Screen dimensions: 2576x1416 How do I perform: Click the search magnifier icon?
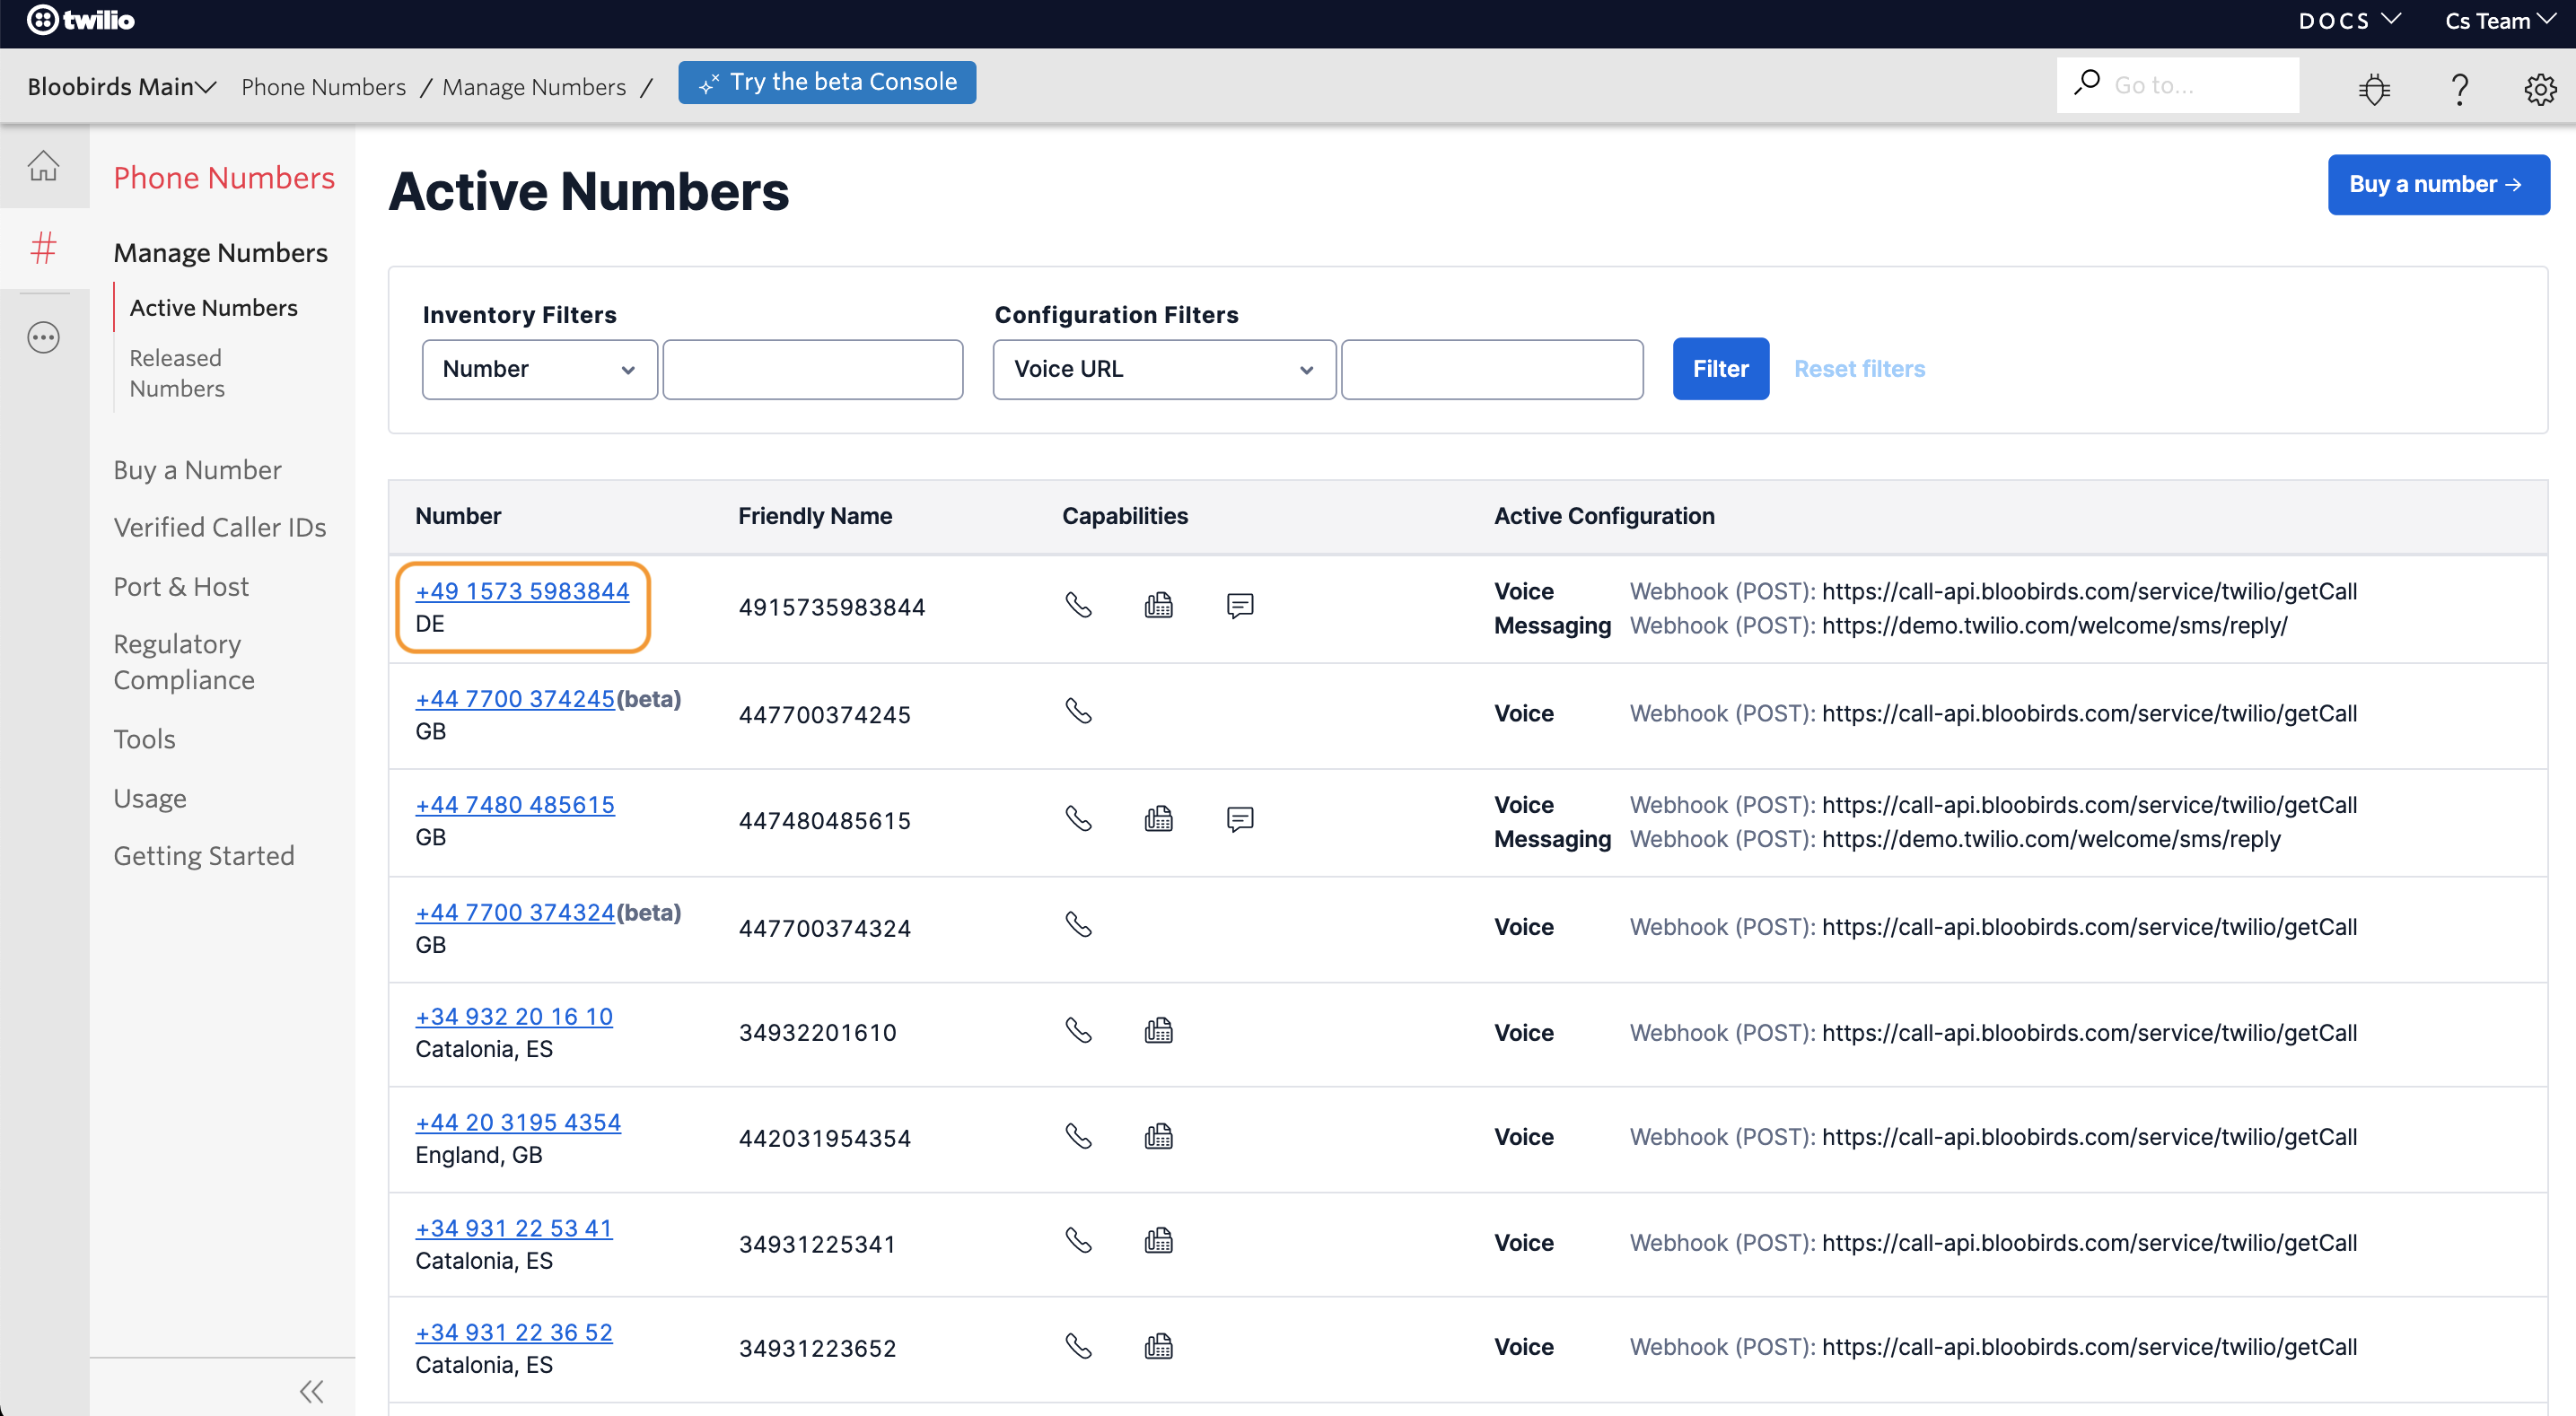pyautogui.click(x=2087, y=83)
